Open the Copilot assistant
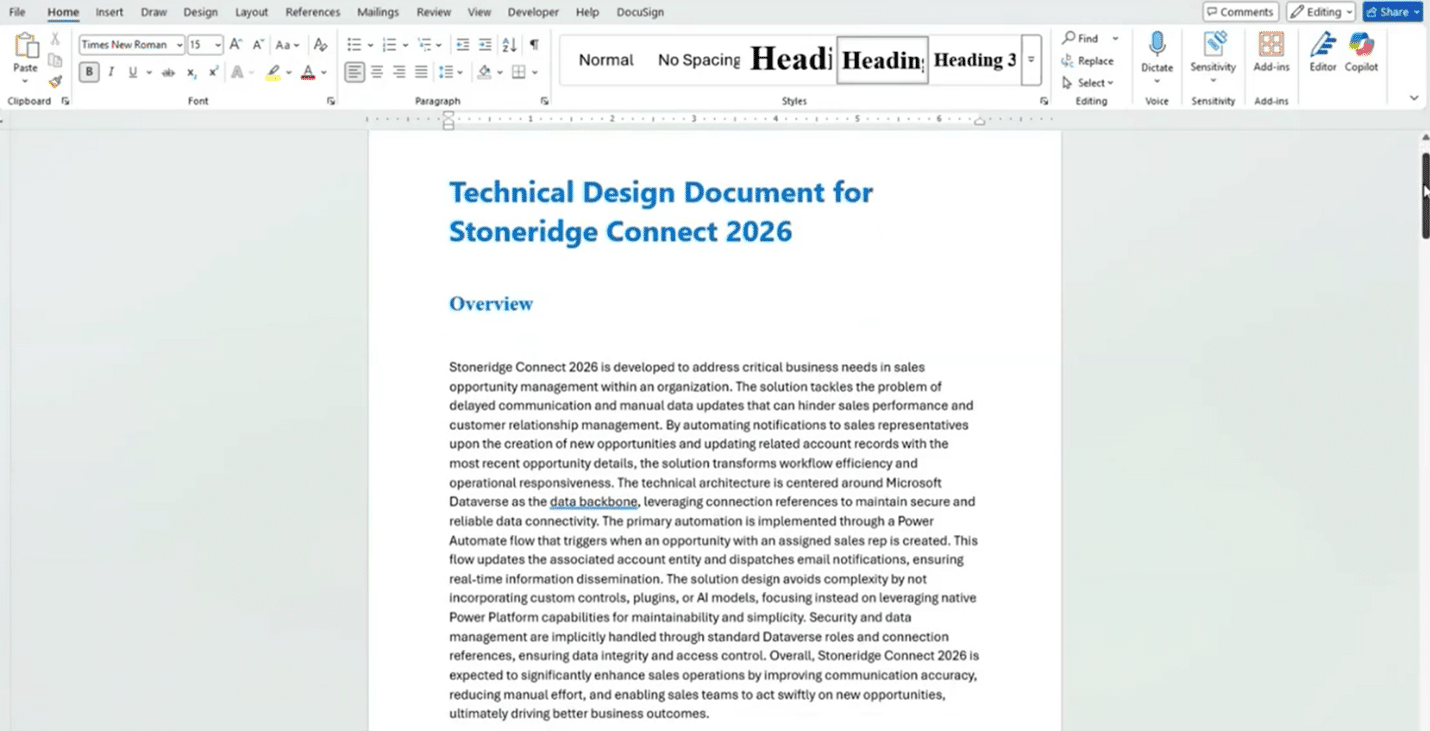1430x731 pixels. point(1361,52)
